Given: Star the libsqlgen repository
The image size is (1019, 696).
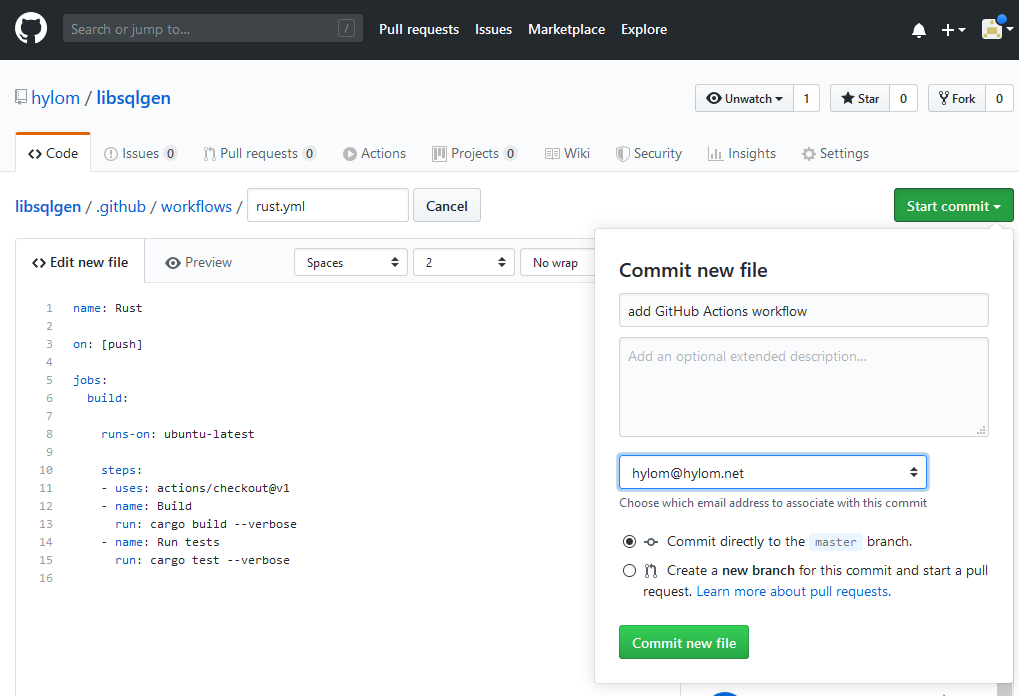Looking at the screenshot, I should [x=860, y=98].
